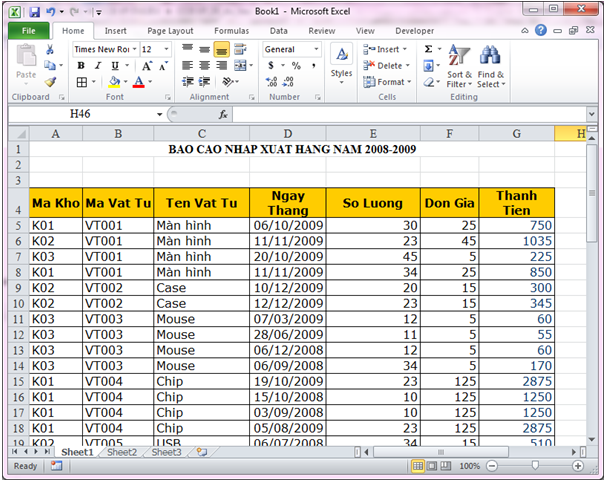Viewport: 604px width, 482px height.
Task: Toggle Center horizontal alignment
Action: pos(205,65)
